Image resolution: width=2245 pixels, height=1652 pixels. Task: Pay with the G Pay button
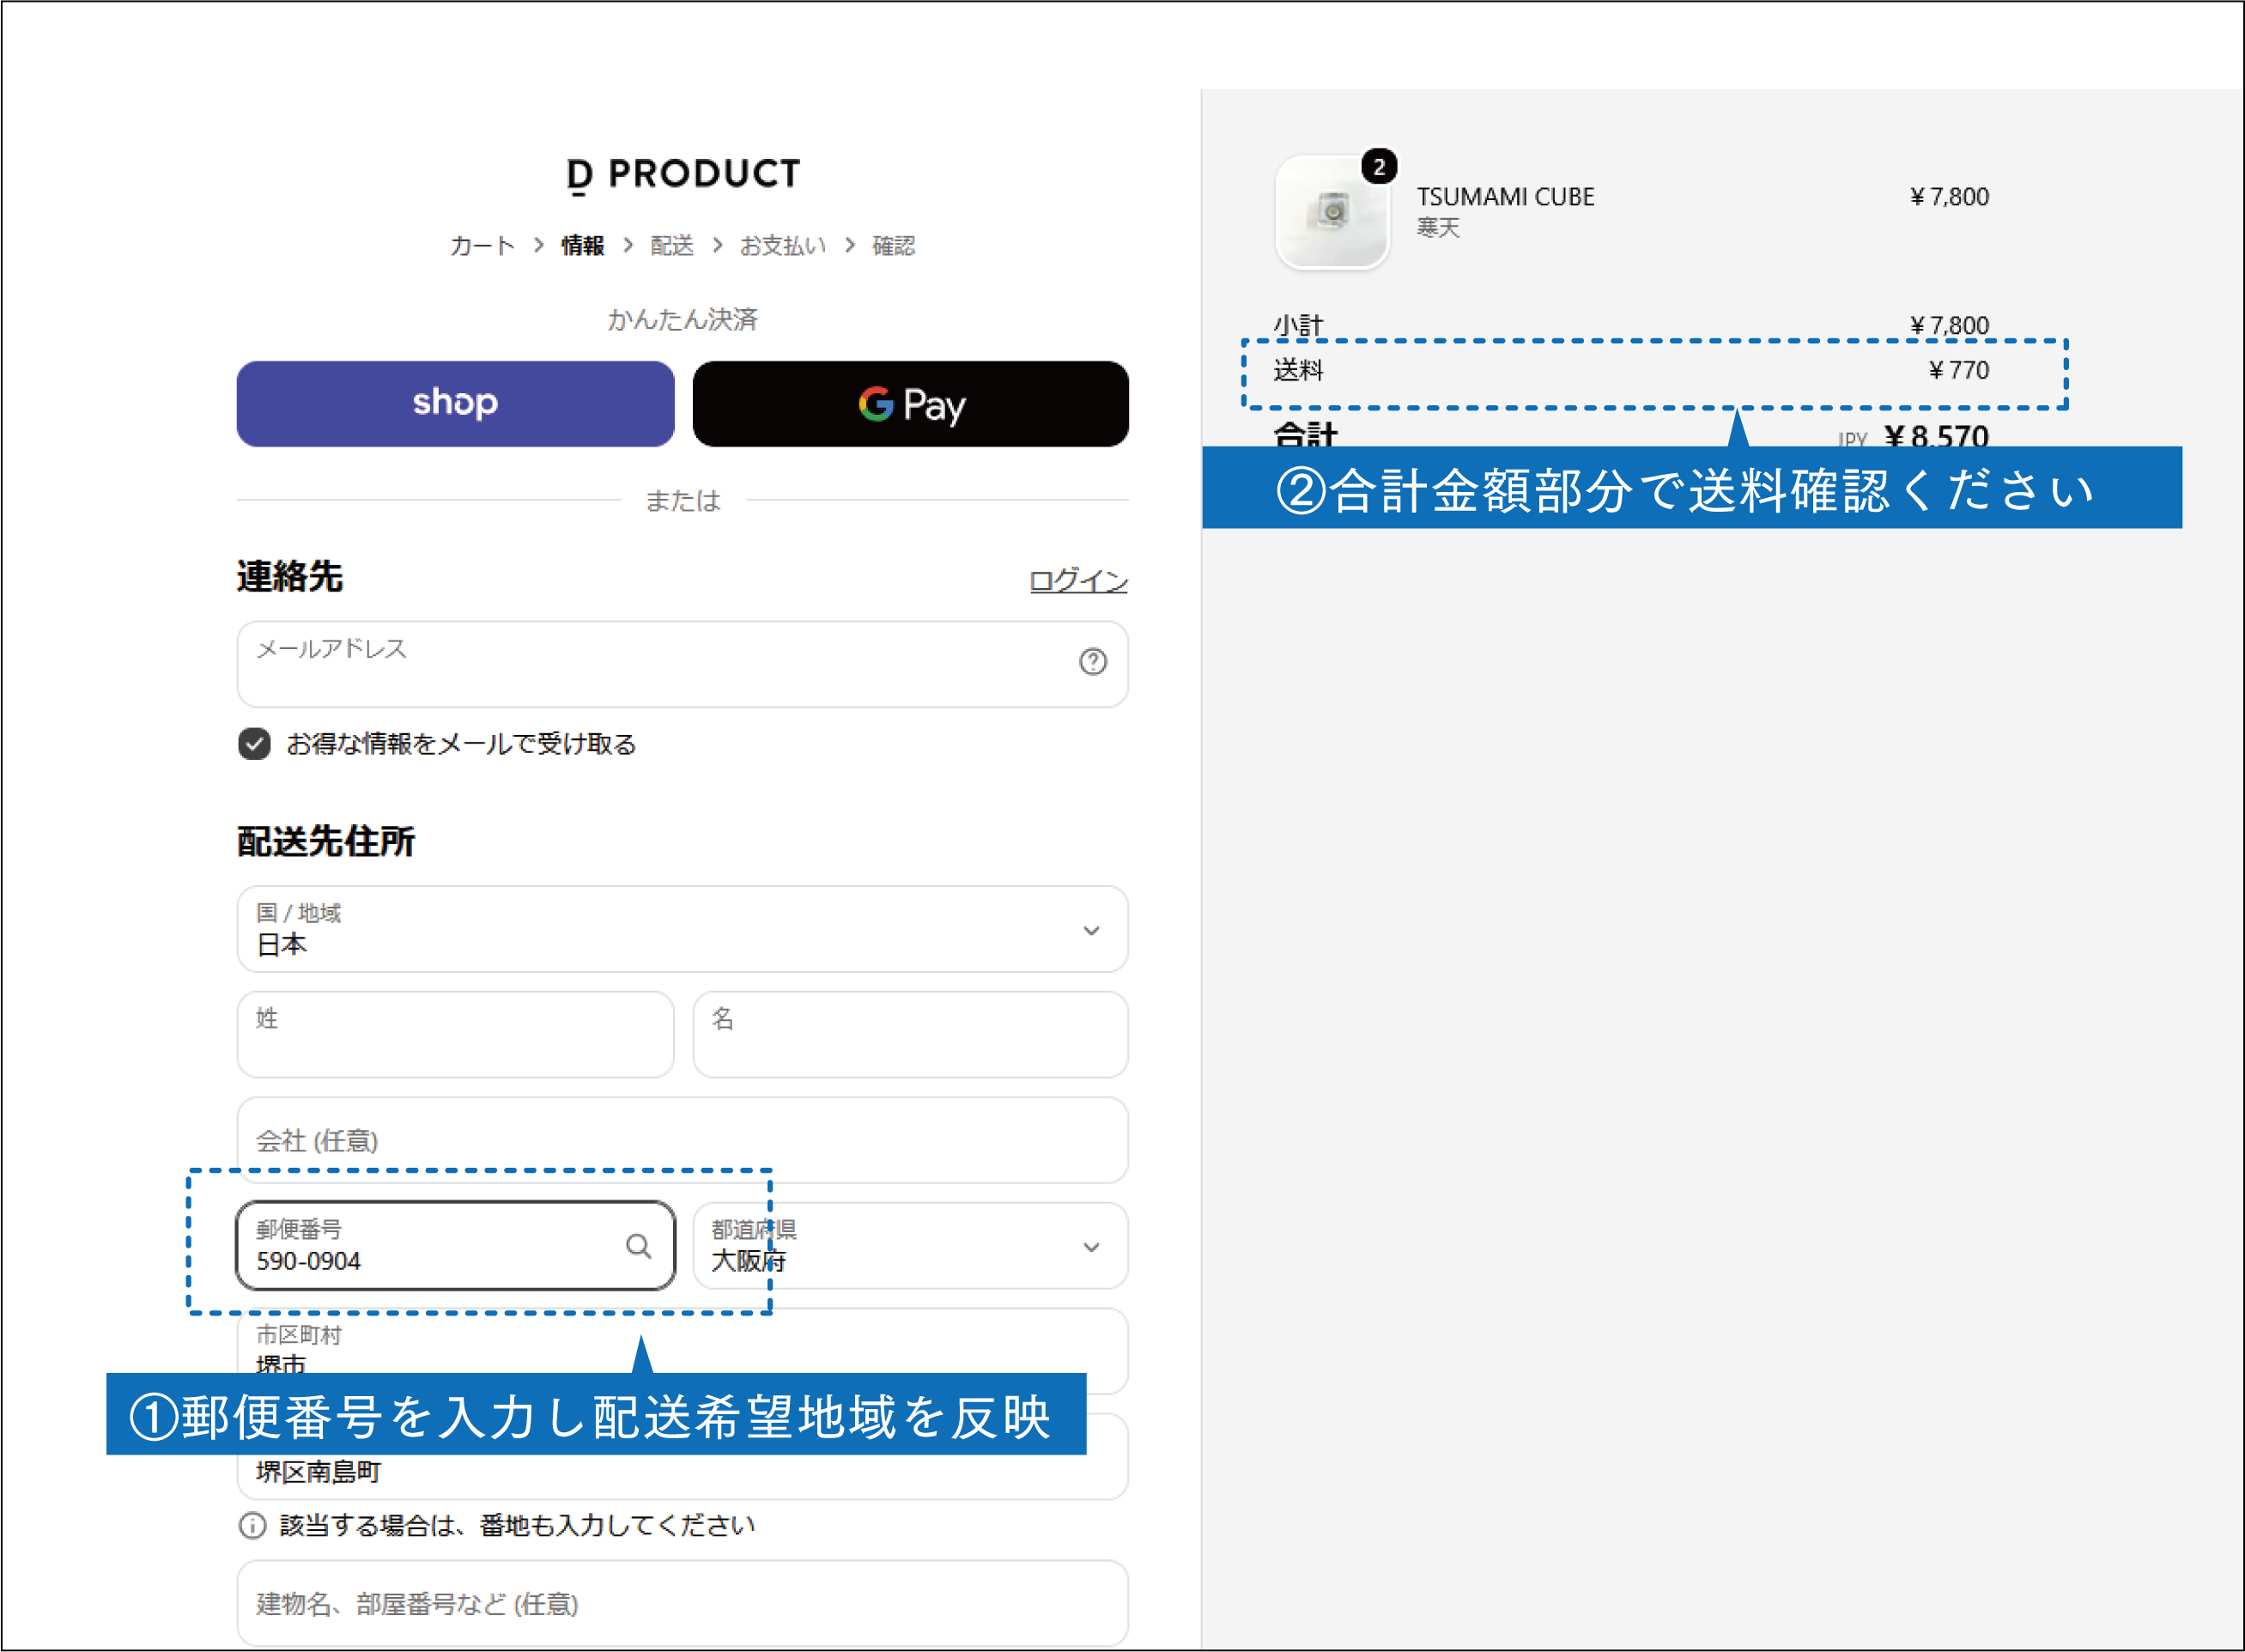tap(910, 404)
